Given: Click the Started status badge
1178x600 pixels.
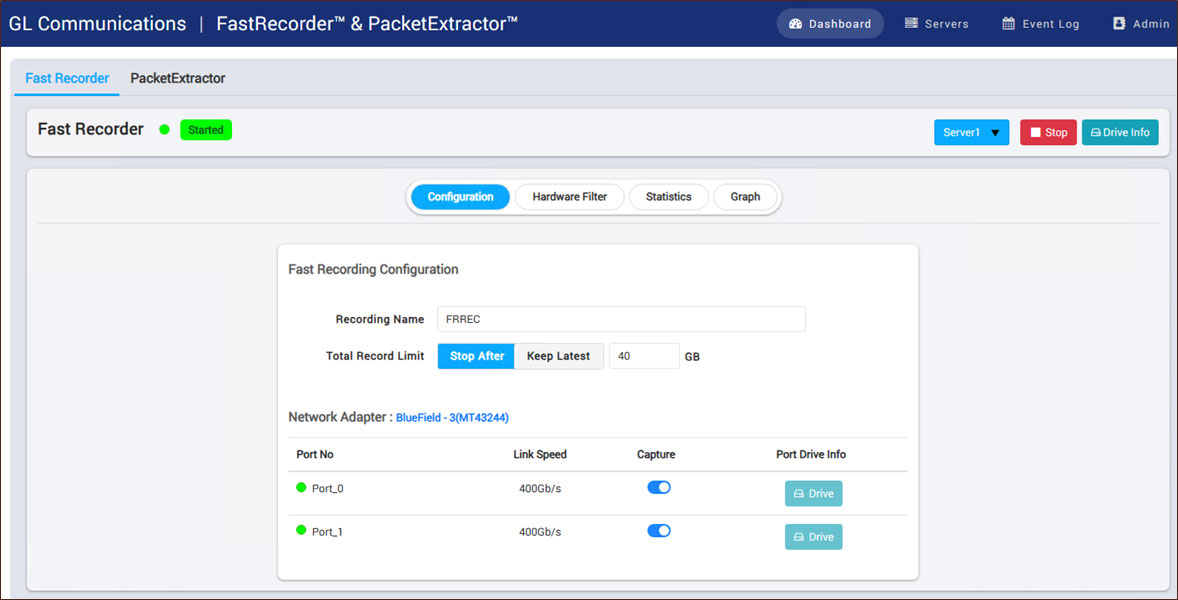Looking at the screenshot, I should click(x=206, y=130).
